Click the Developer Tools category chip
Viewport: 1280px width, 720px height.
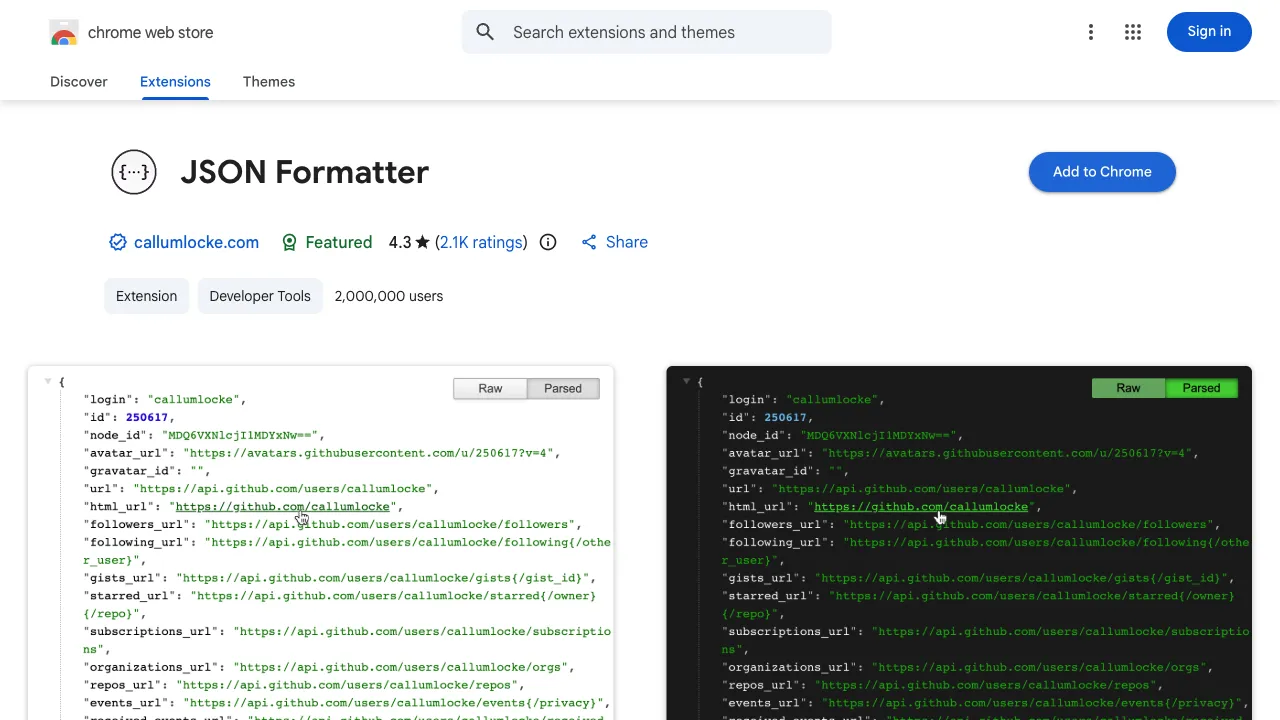coord(260,296)
